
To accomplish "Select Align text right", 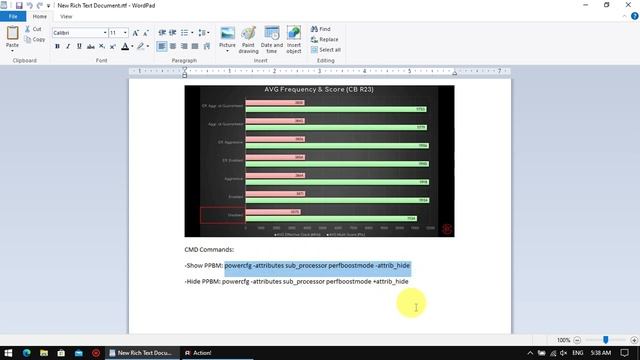I will pyautogui.click(x=184, y=46).
